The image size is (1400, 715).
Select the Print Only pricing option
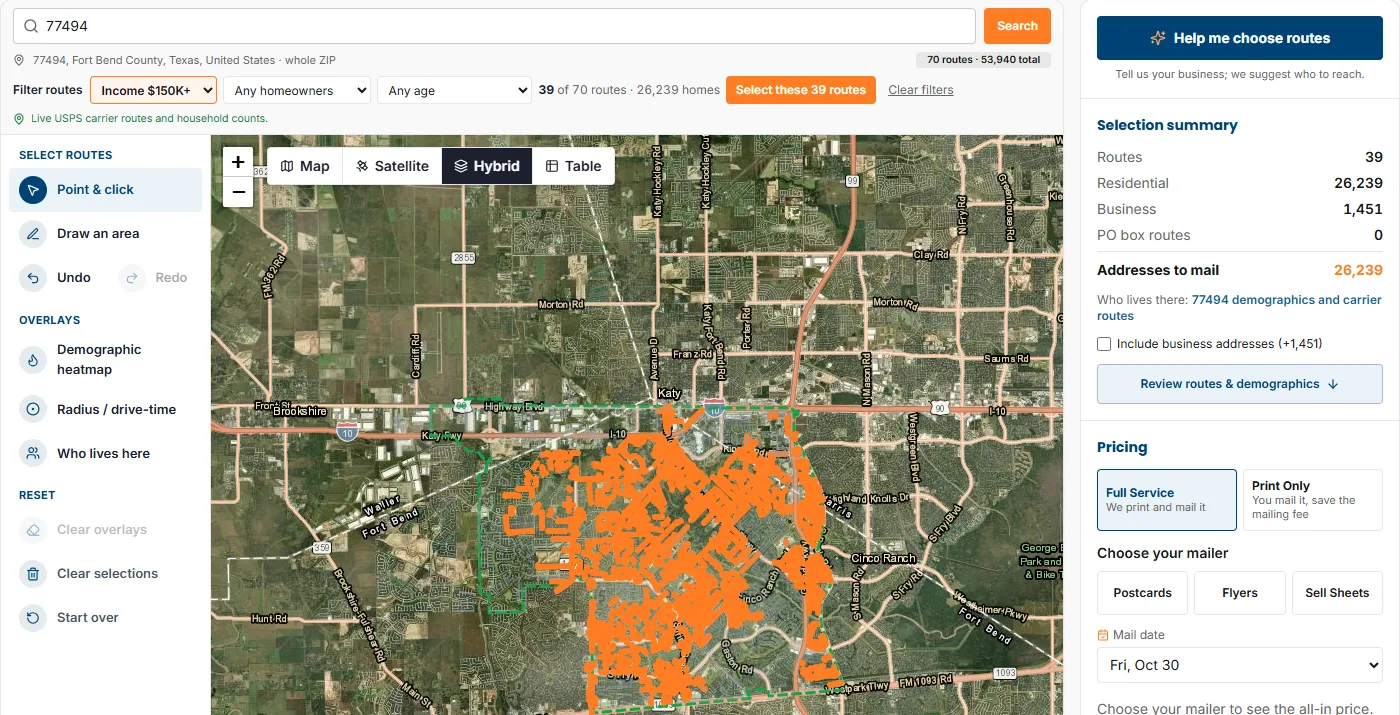pyautogui.click(x=1313, y=500)
